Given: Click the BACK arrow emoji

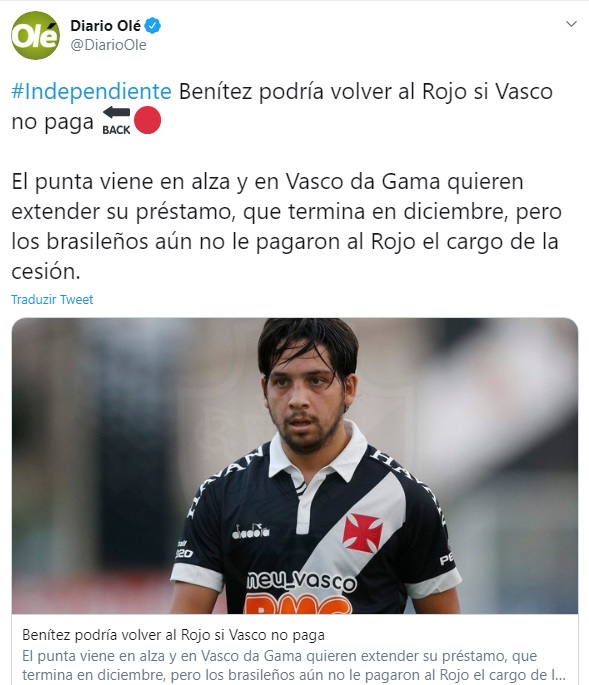Looking at the screenshot, I should pyautogui.click(x=116, y=121).
